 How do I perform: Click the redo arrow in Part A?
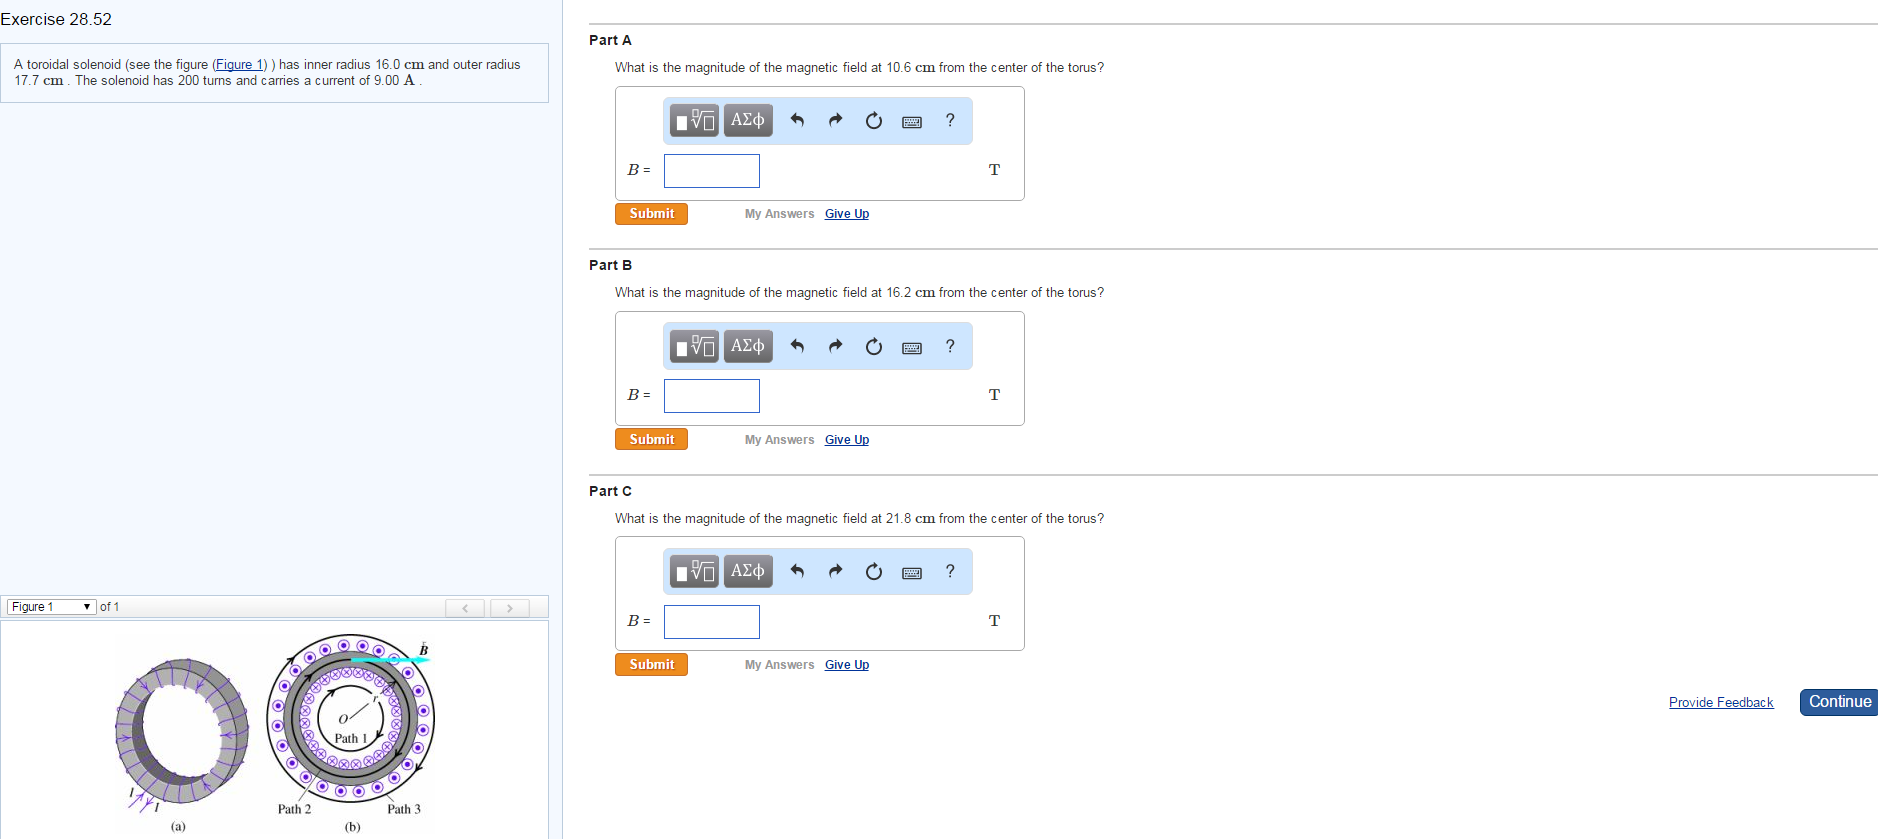pos(835,121)
